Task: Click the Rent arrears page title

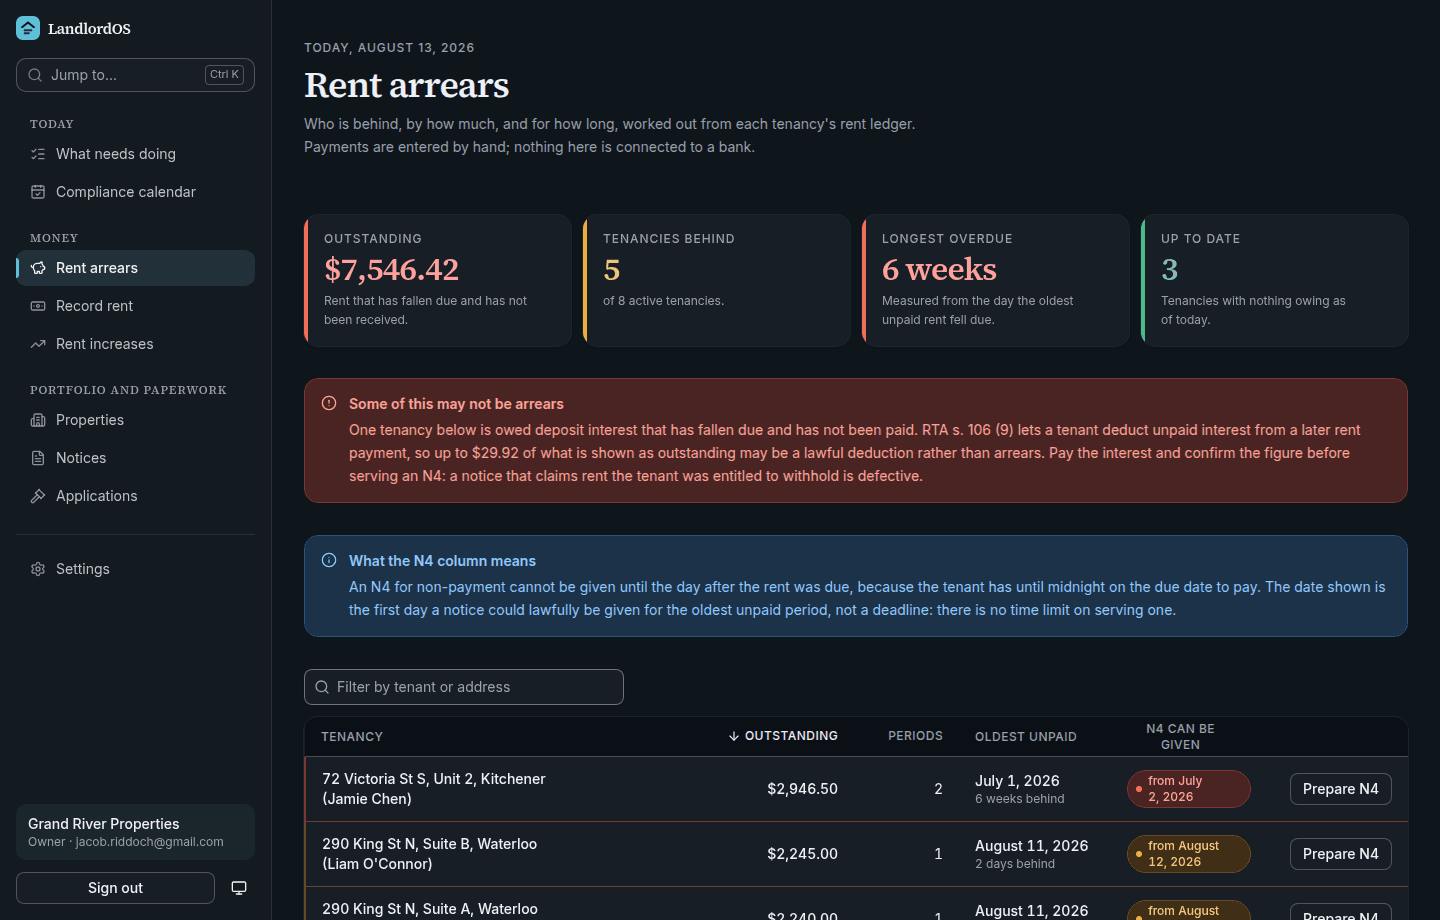Action: (x=407, y=85)
